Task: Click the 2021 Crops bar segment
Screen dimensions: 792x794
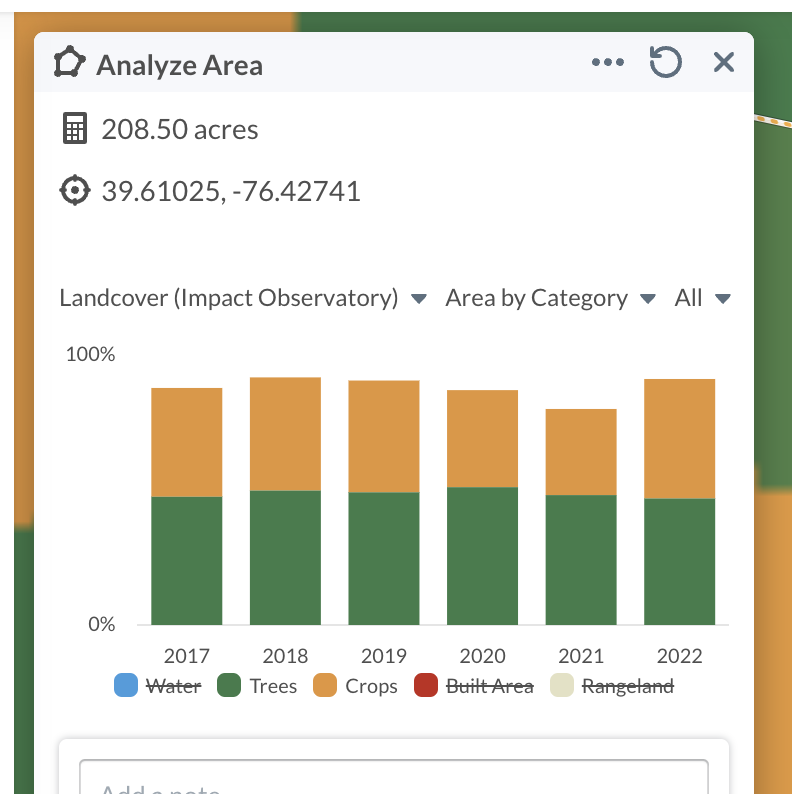Action: coord(581,452)
